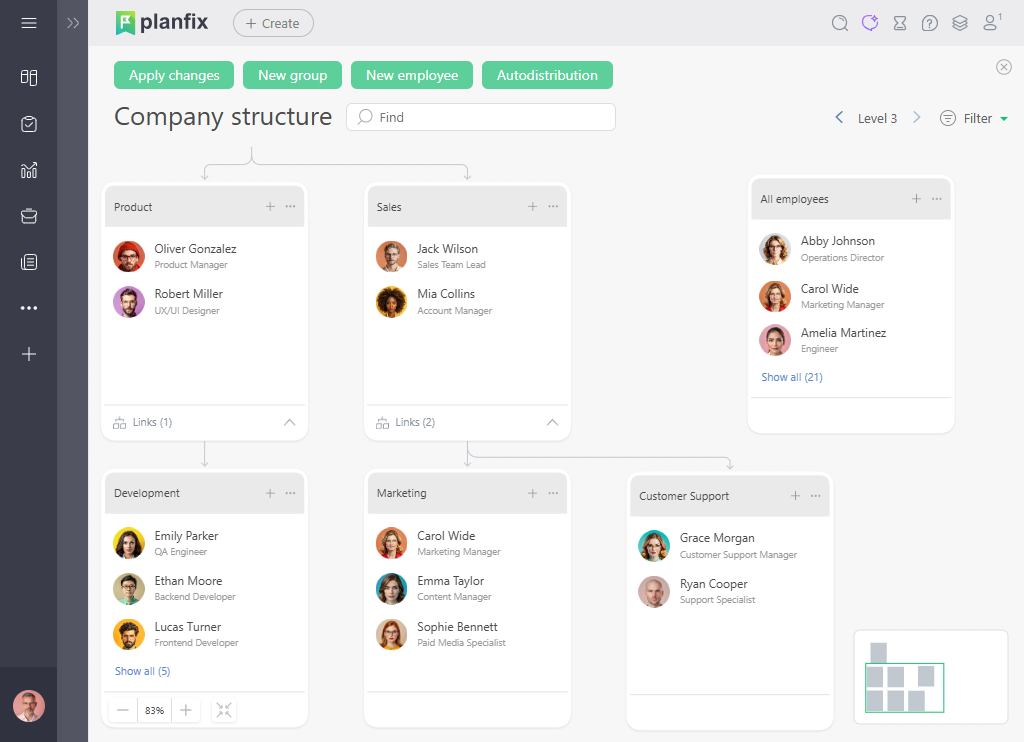This screenshot has height=742, width=1024.
Task: Focus the Find search field
Action: tap(481, 117)
